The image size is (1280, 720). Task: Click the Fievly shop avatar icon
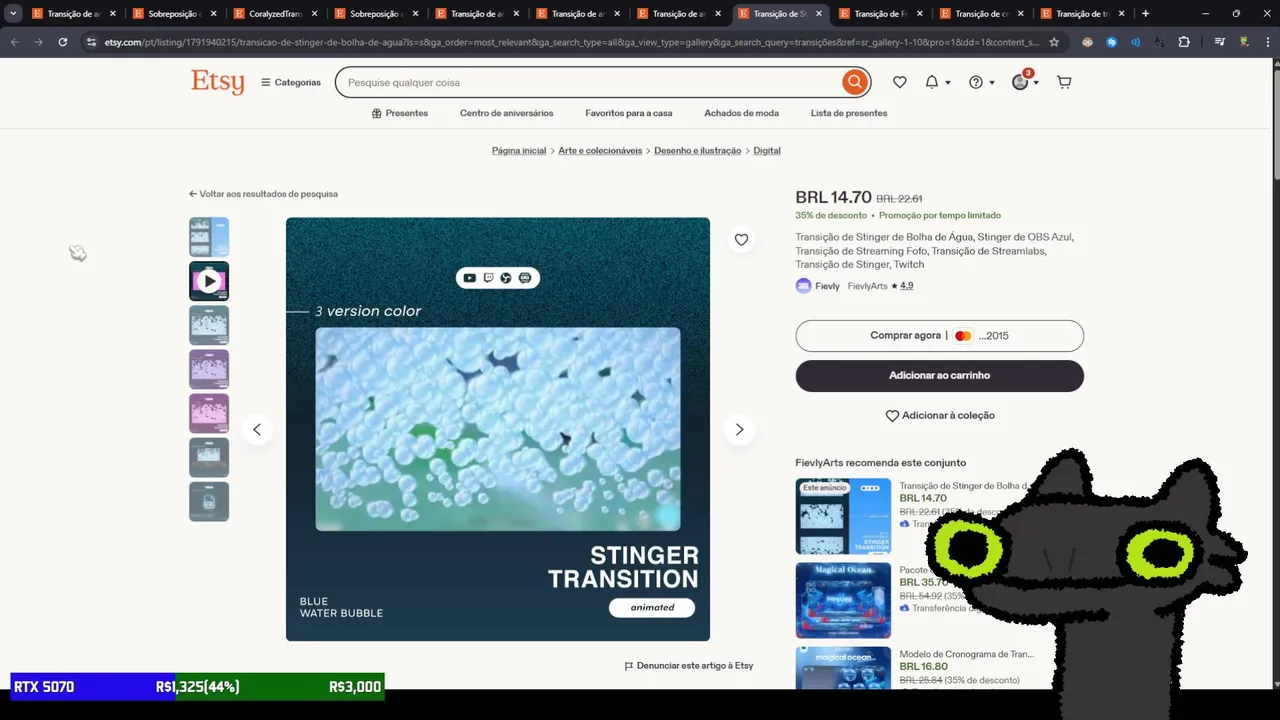(x=803, y=286)
